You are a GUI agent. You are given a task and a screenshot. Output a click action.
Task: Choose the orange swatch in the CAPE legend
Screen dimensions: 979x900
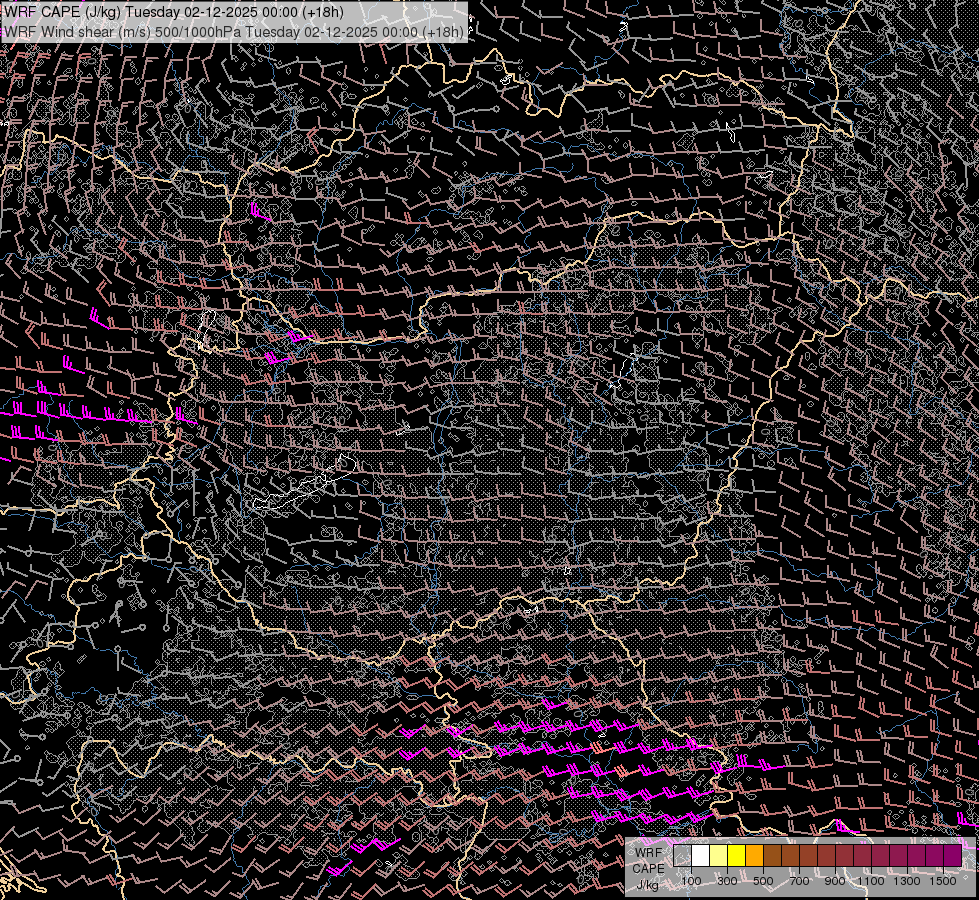[754, 856]
